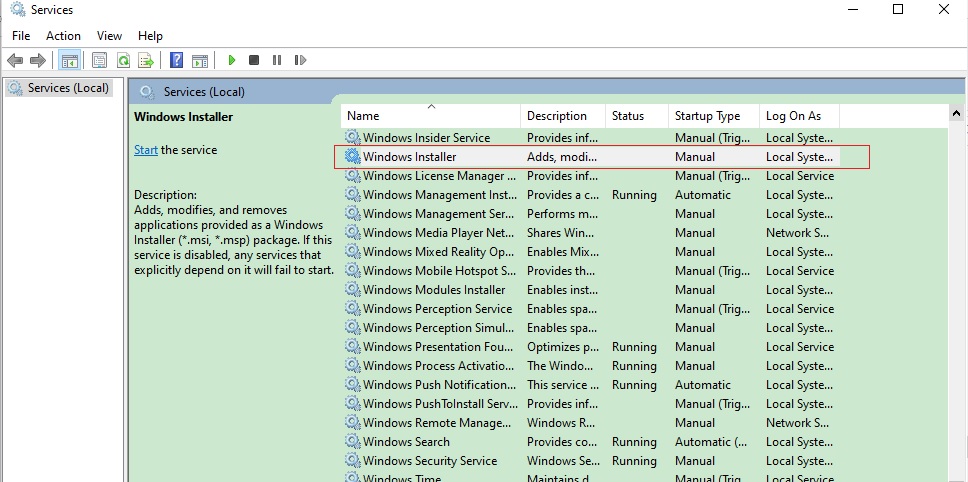This screenshot has height=482, width=968.
Task: Sort by the Name column header
Action: (x=431, y=116)
